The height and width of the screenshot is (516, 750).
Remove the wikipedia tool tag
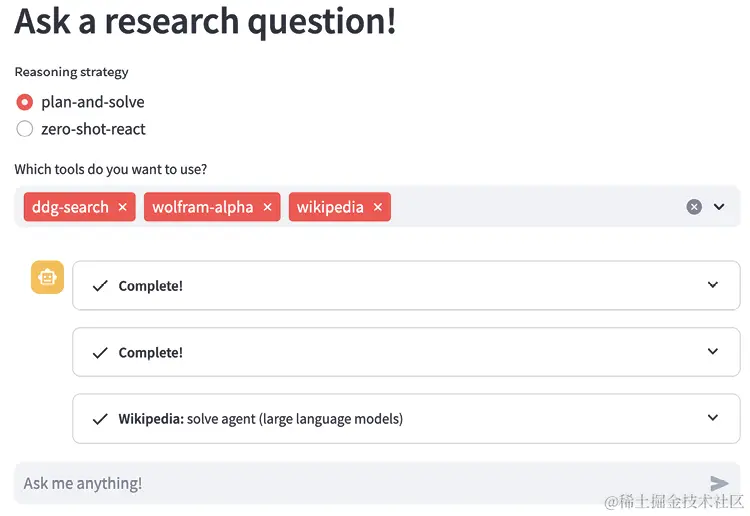click(x=377, y=207)
